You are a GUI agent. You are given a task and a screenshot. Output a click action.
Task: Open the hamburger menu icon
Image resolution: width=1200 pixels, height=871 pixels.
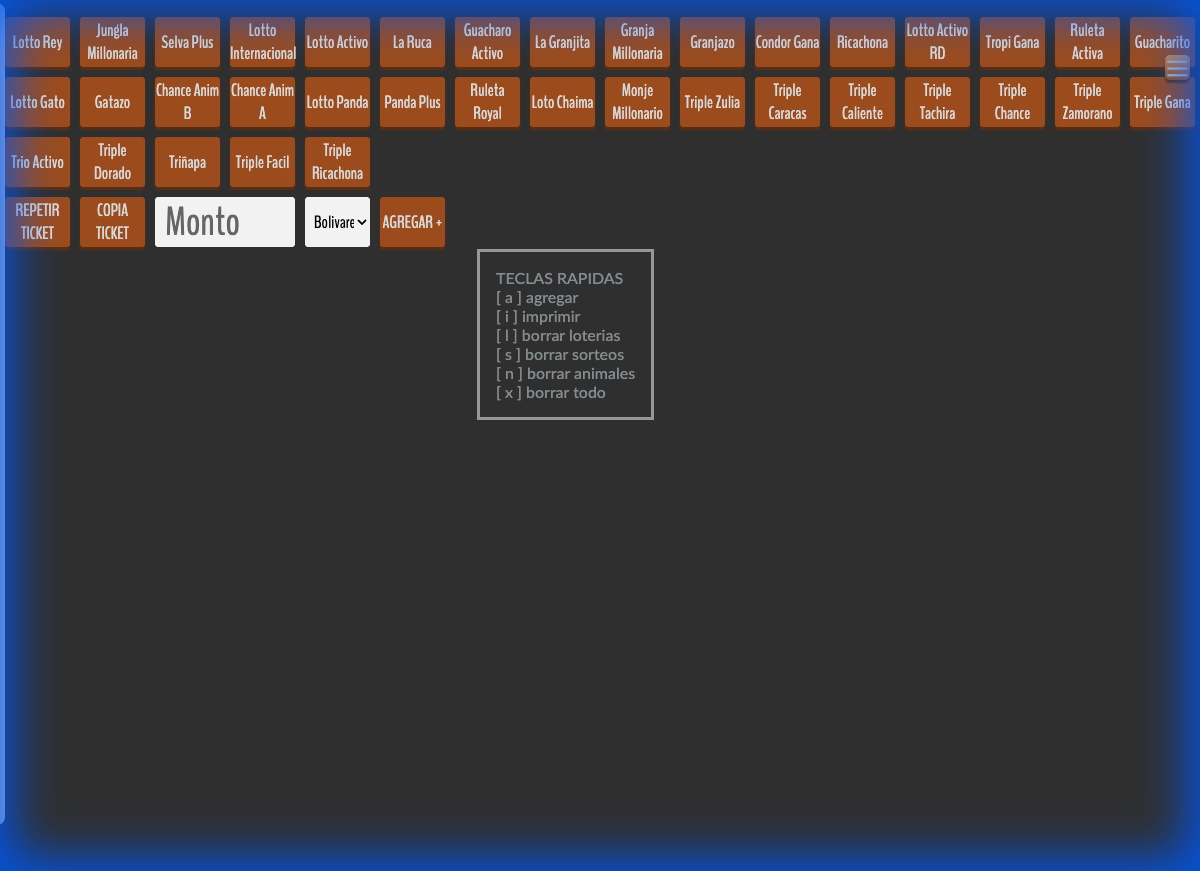1177,68
